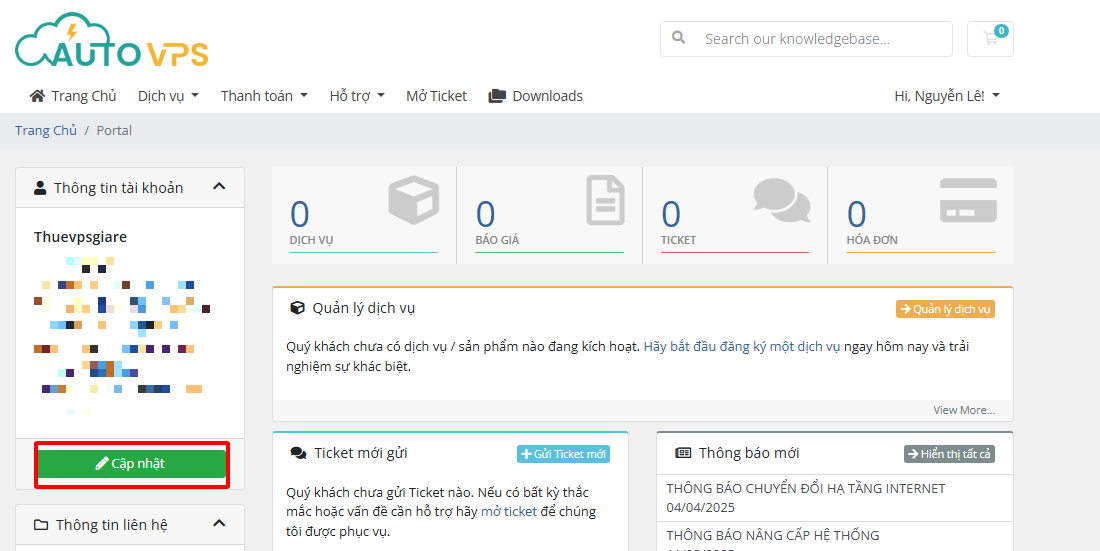Open the Thanh toán dropdown menu
Viewport: 1100px width, 551px height.
coord(264,95)
